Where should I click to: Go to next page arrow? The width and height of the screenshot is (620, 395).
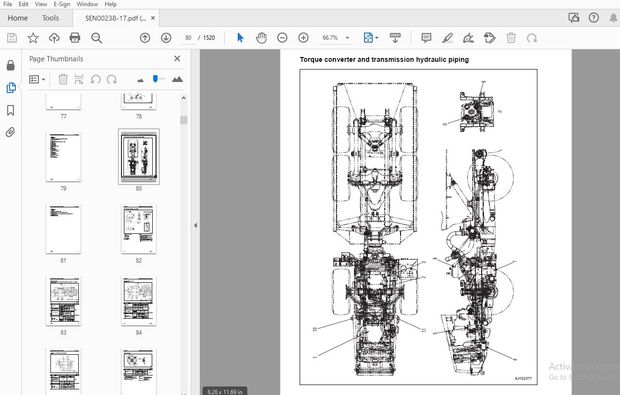pos(166,38)
